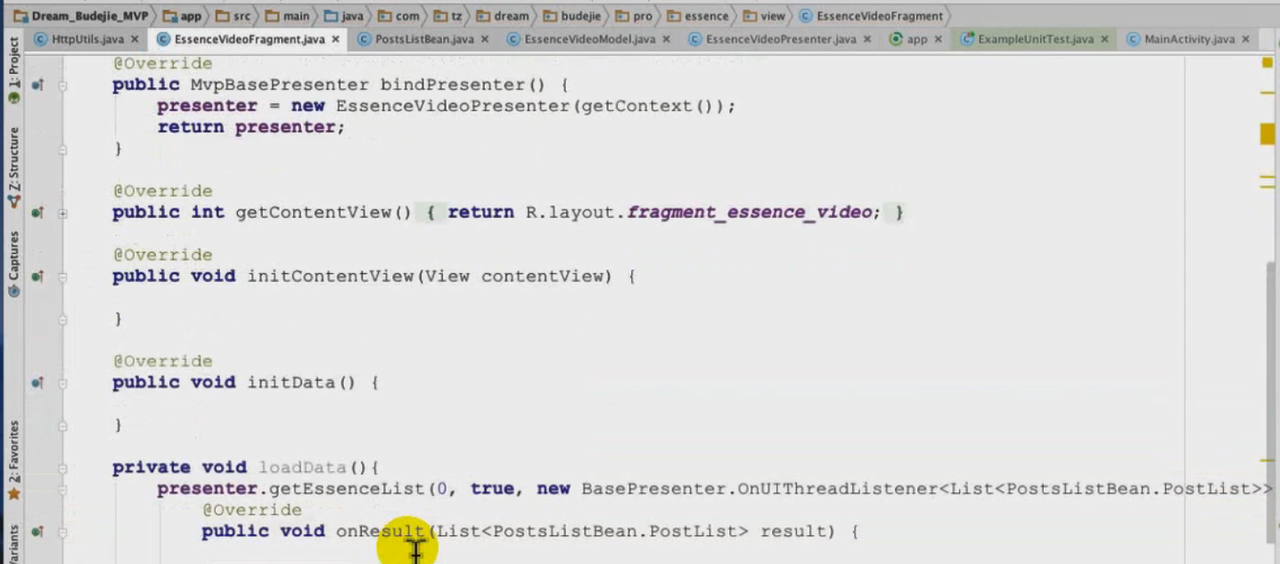Screen dimensions: 1280x564
Task: Close the app build file tab
Action: 938,39
